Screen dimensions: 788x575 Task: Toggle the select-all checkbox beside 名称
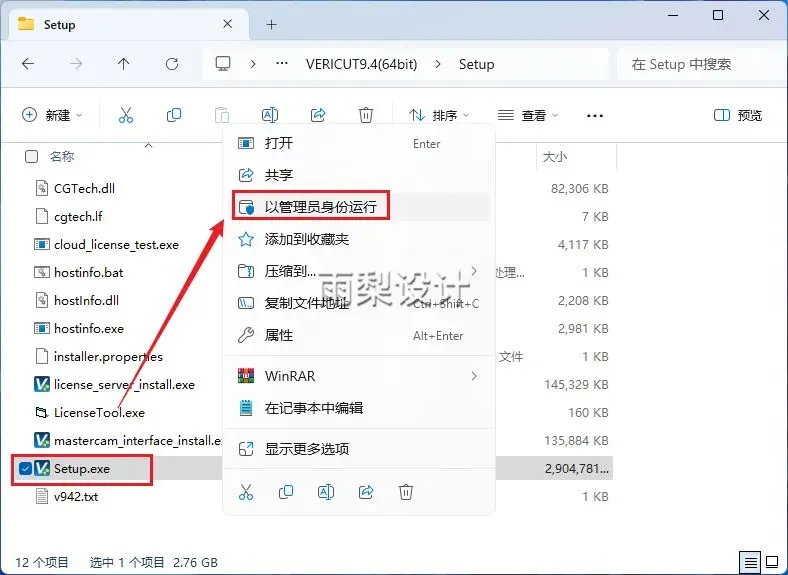[32, 157]
